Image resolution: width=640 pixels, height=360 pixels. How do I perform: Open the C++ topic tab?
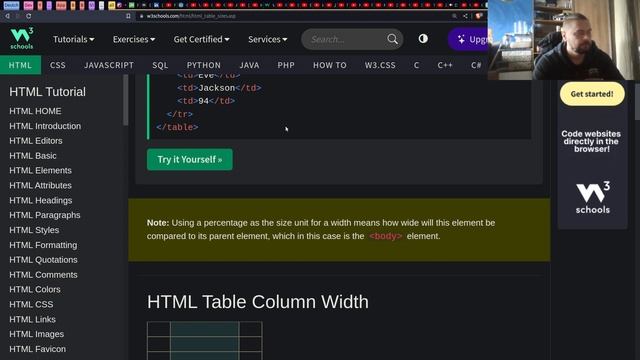445,65
